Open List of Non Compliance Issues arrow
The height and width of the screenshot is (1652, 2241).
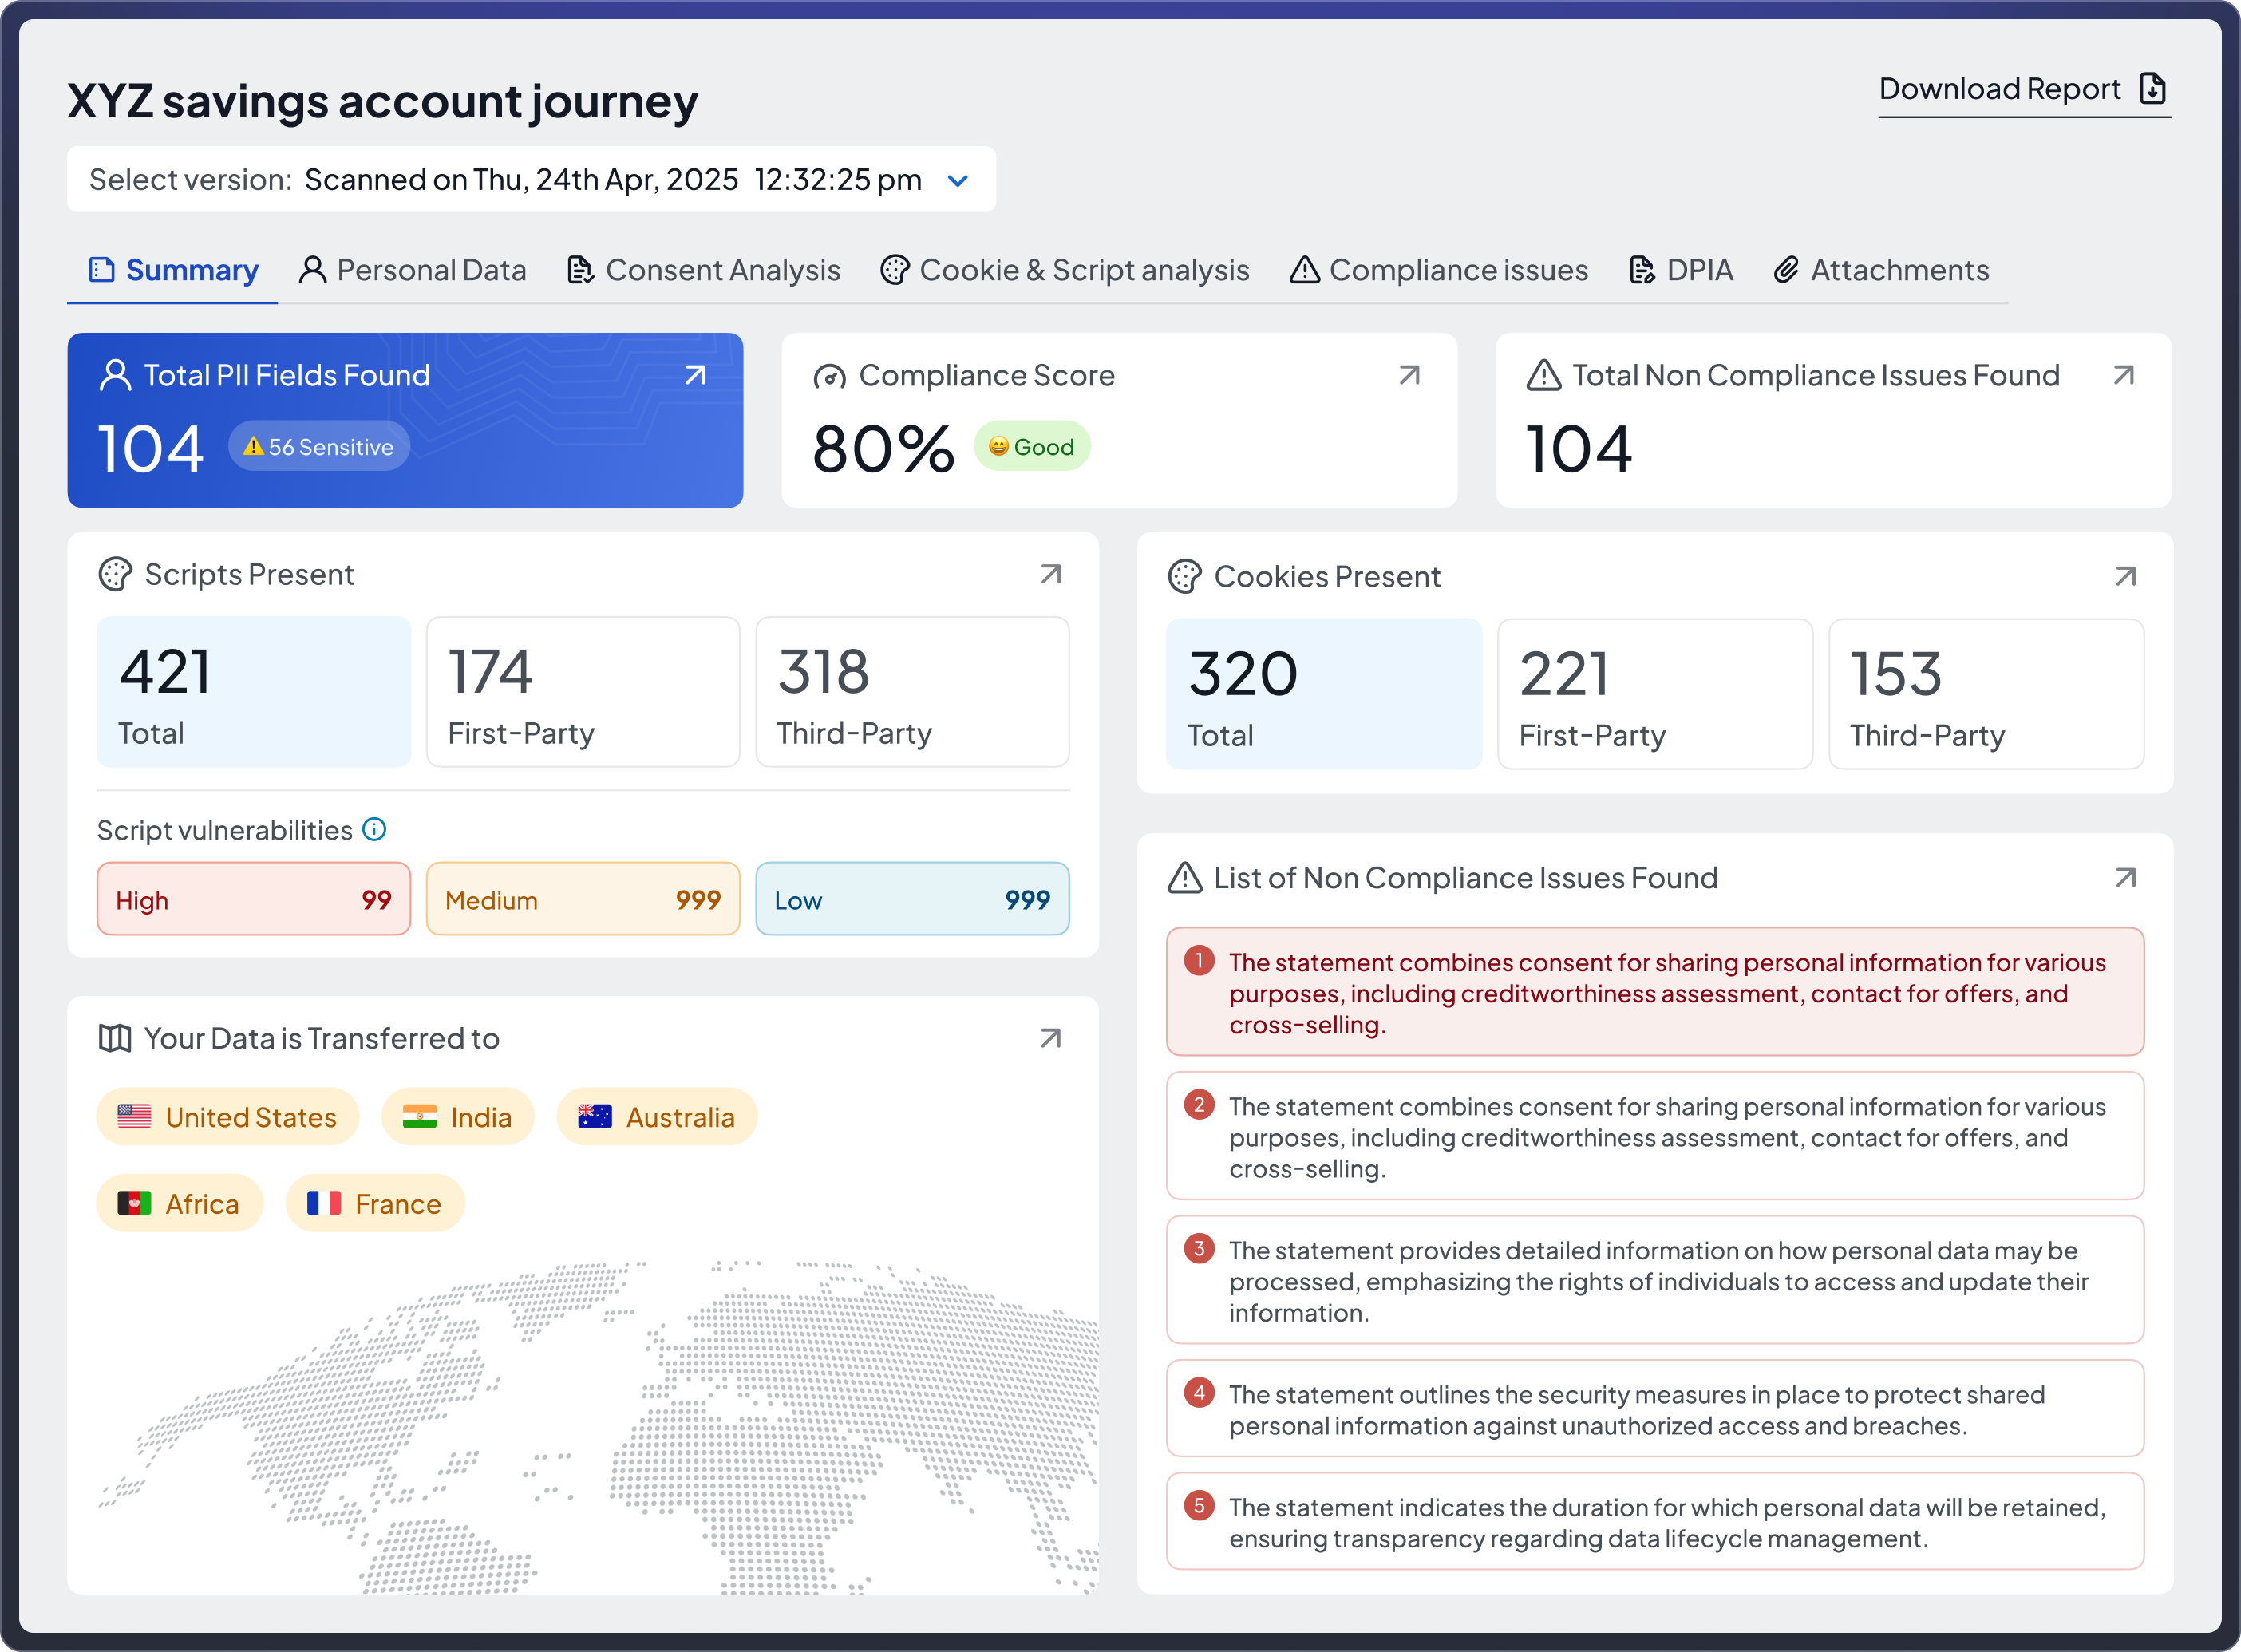(x=2126, y=877)
